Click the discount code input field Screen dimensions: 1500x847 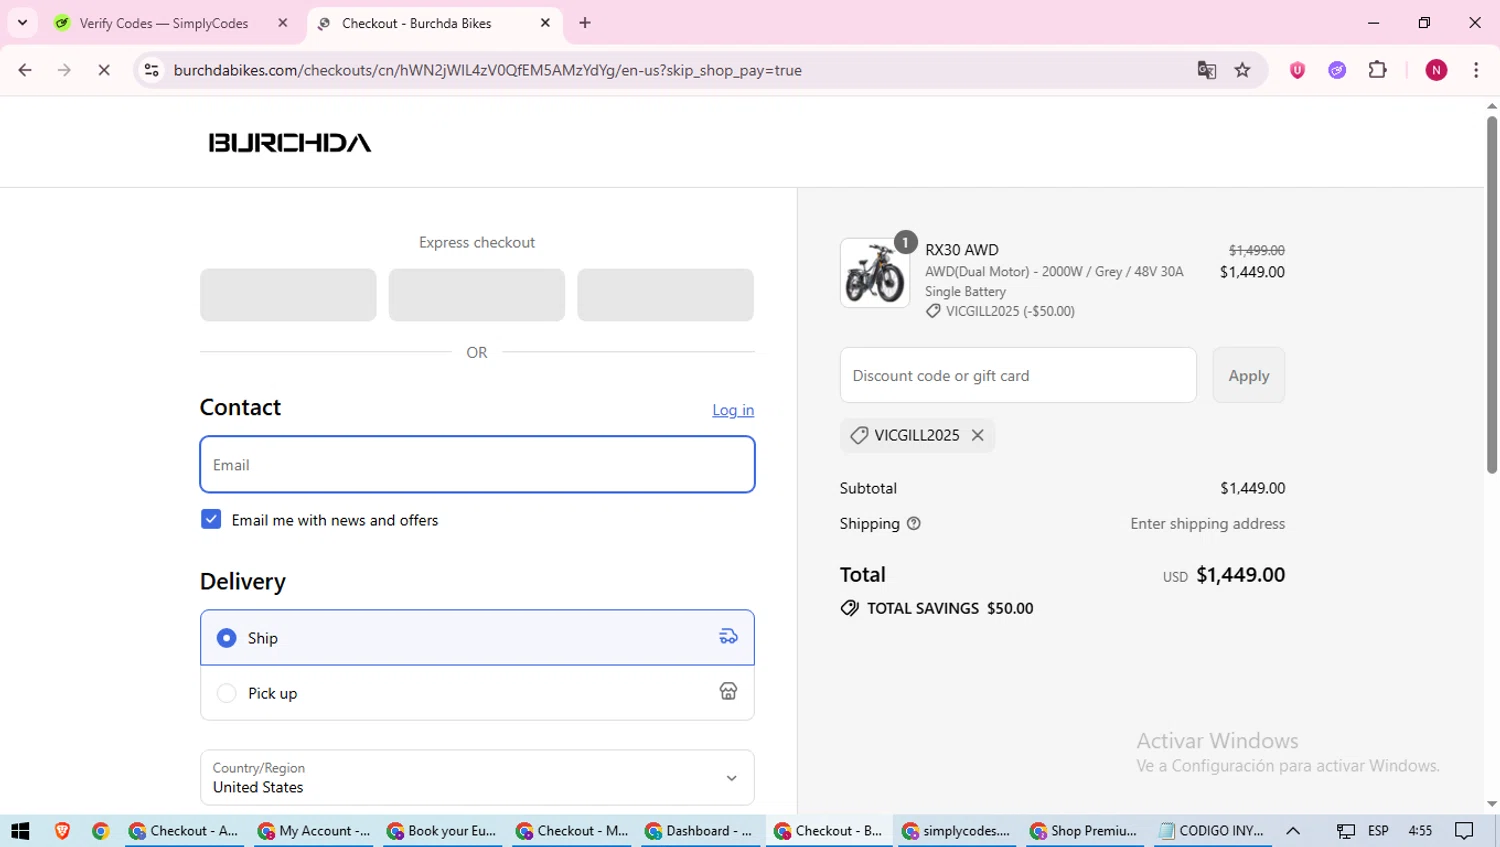click(1018, 375)
